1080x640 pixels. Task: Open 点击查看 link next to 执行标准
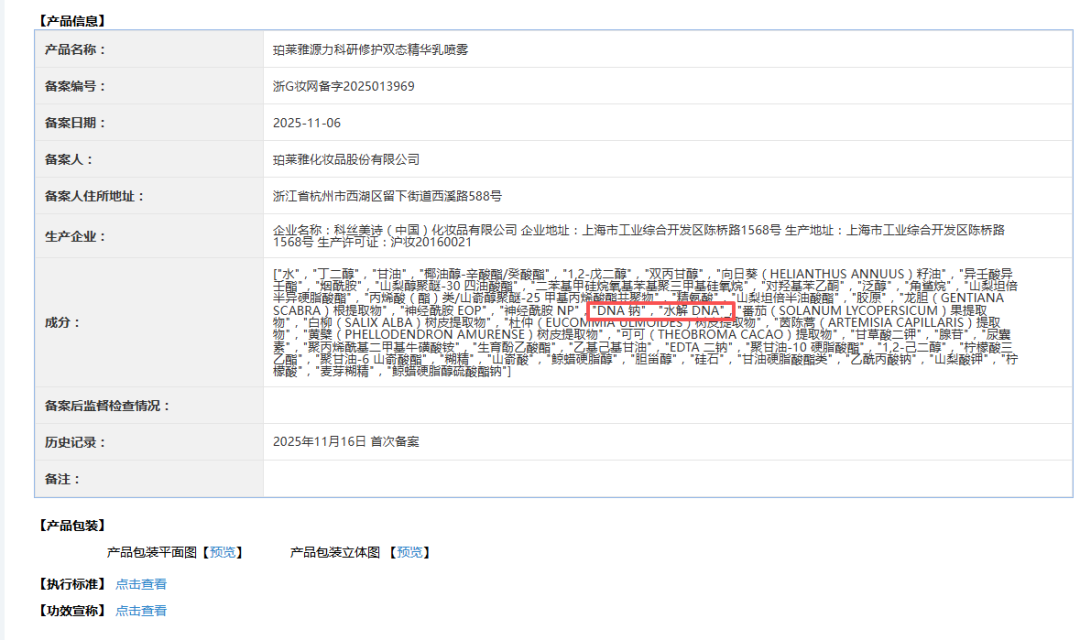point(141,584)
